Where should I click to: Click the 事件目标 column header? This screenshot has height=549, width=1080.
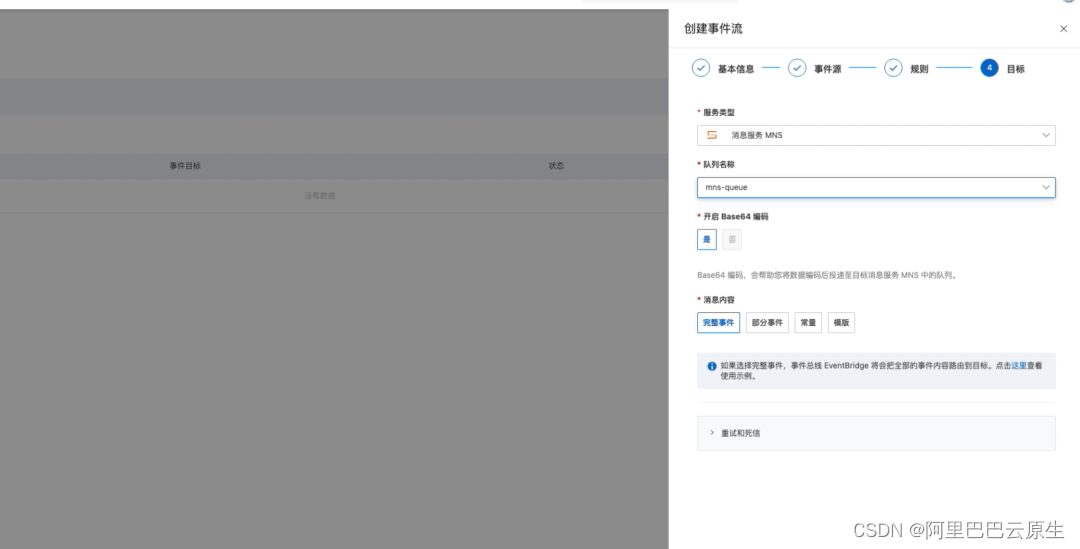click(x=185, y=166)
